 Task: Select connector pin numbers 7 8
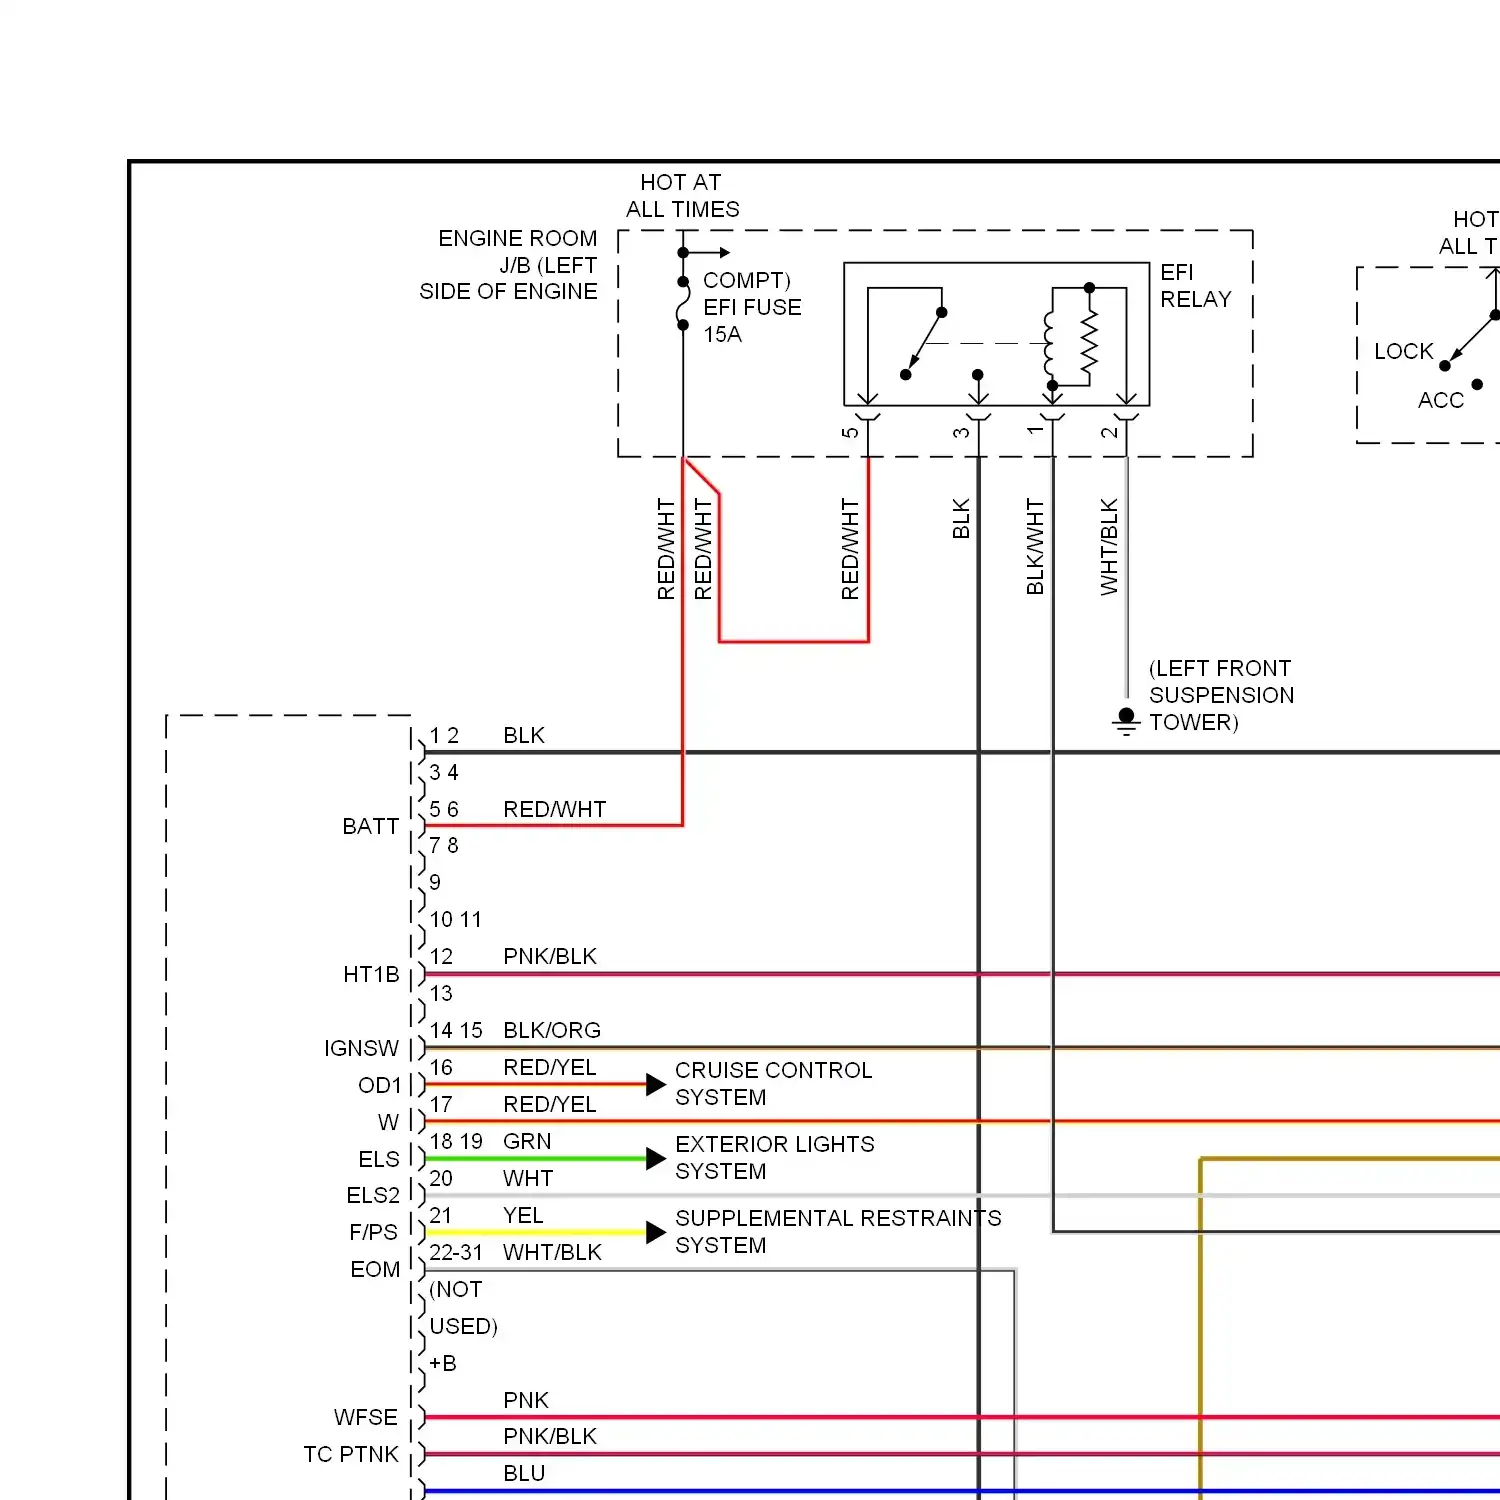tap(444, 845)
